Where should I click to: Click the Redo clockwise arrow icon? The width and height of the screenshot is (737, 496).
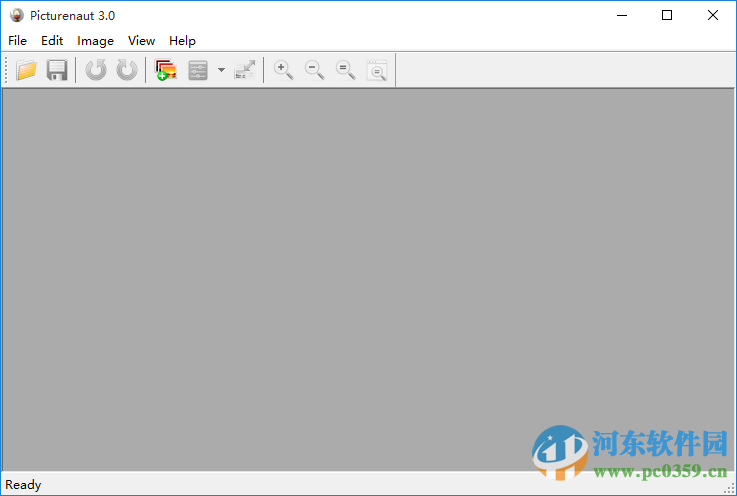coord(127,70)
